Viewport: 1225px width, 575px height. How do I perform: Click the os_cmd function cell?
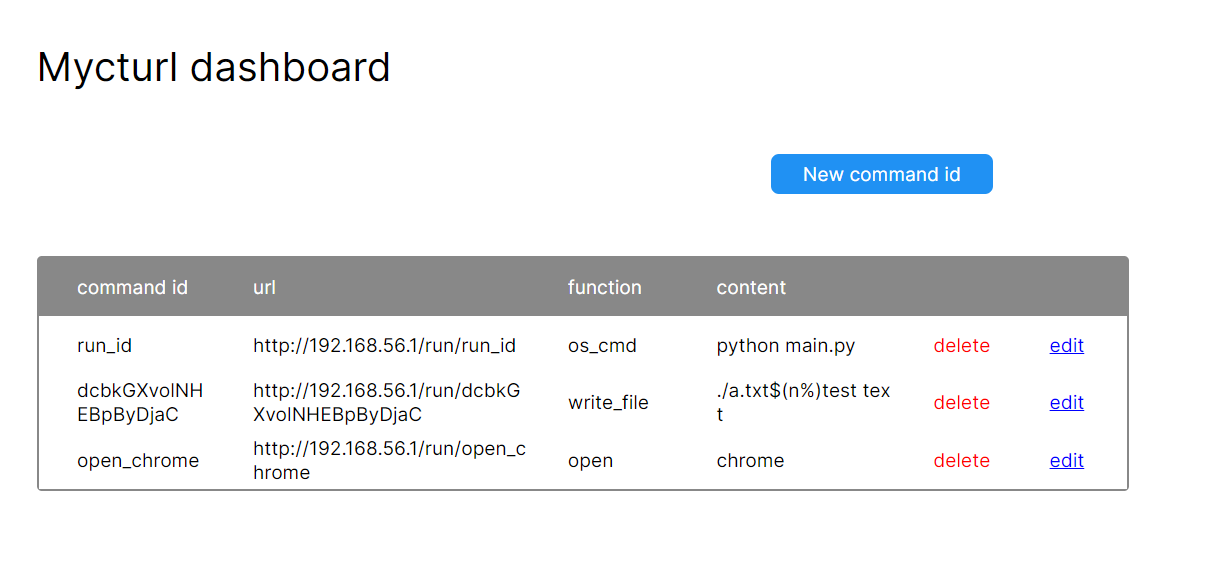[602, 346]
